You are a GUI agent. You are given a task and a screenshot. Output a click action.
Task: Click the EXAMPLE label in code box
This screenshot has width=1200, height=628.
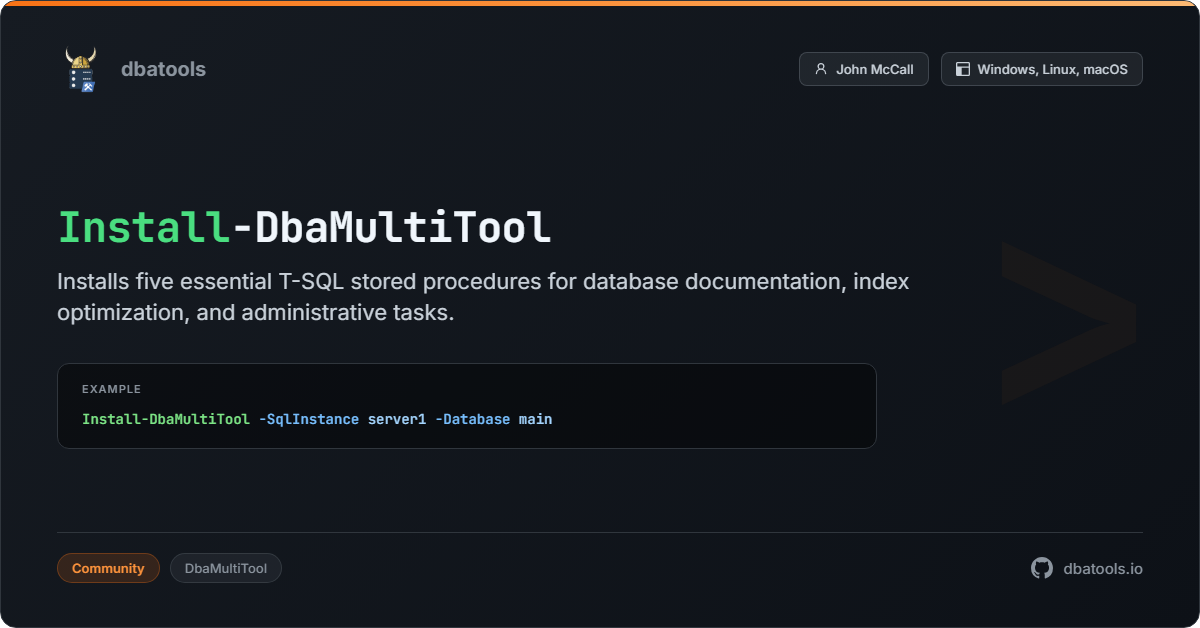(x=111, y=389)
